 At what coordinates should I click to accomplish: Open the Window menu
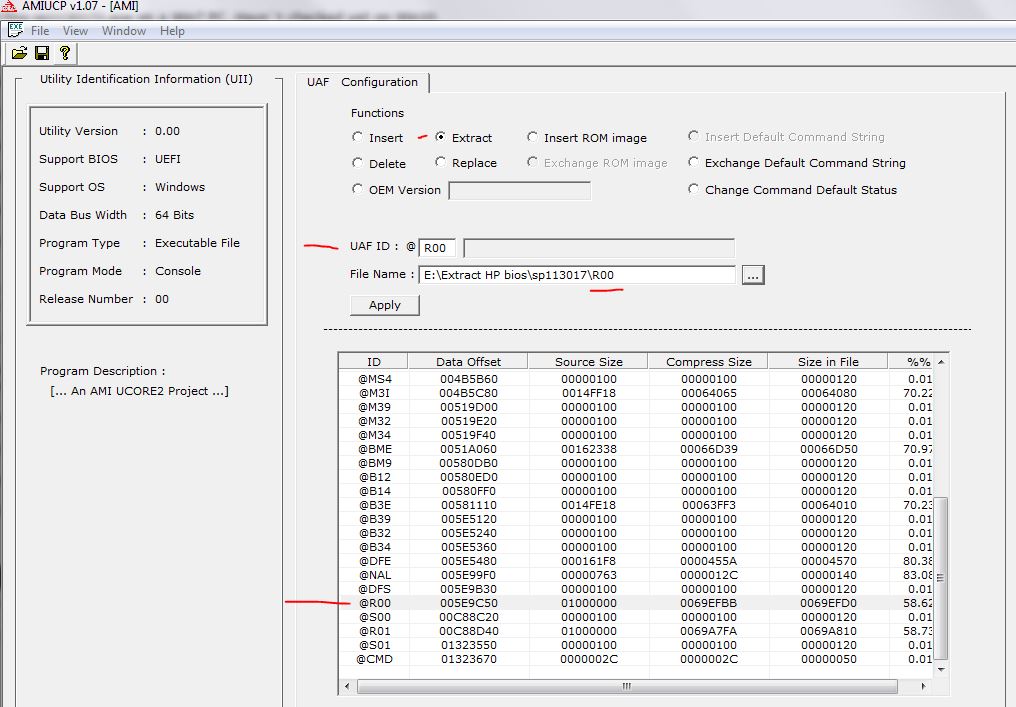coord(124,30)
